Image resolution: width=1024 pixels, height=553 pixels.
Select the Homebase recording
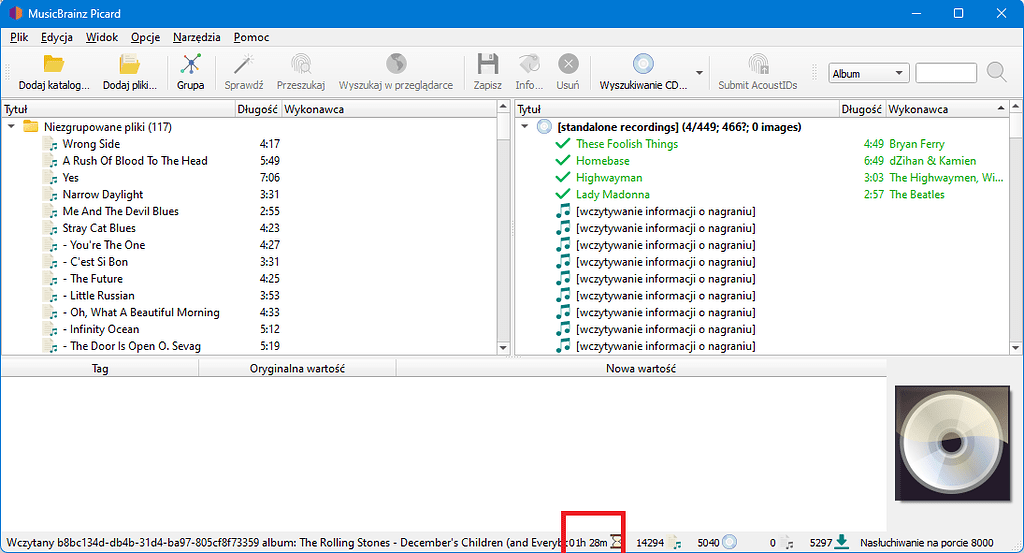(x=603, y=161)
